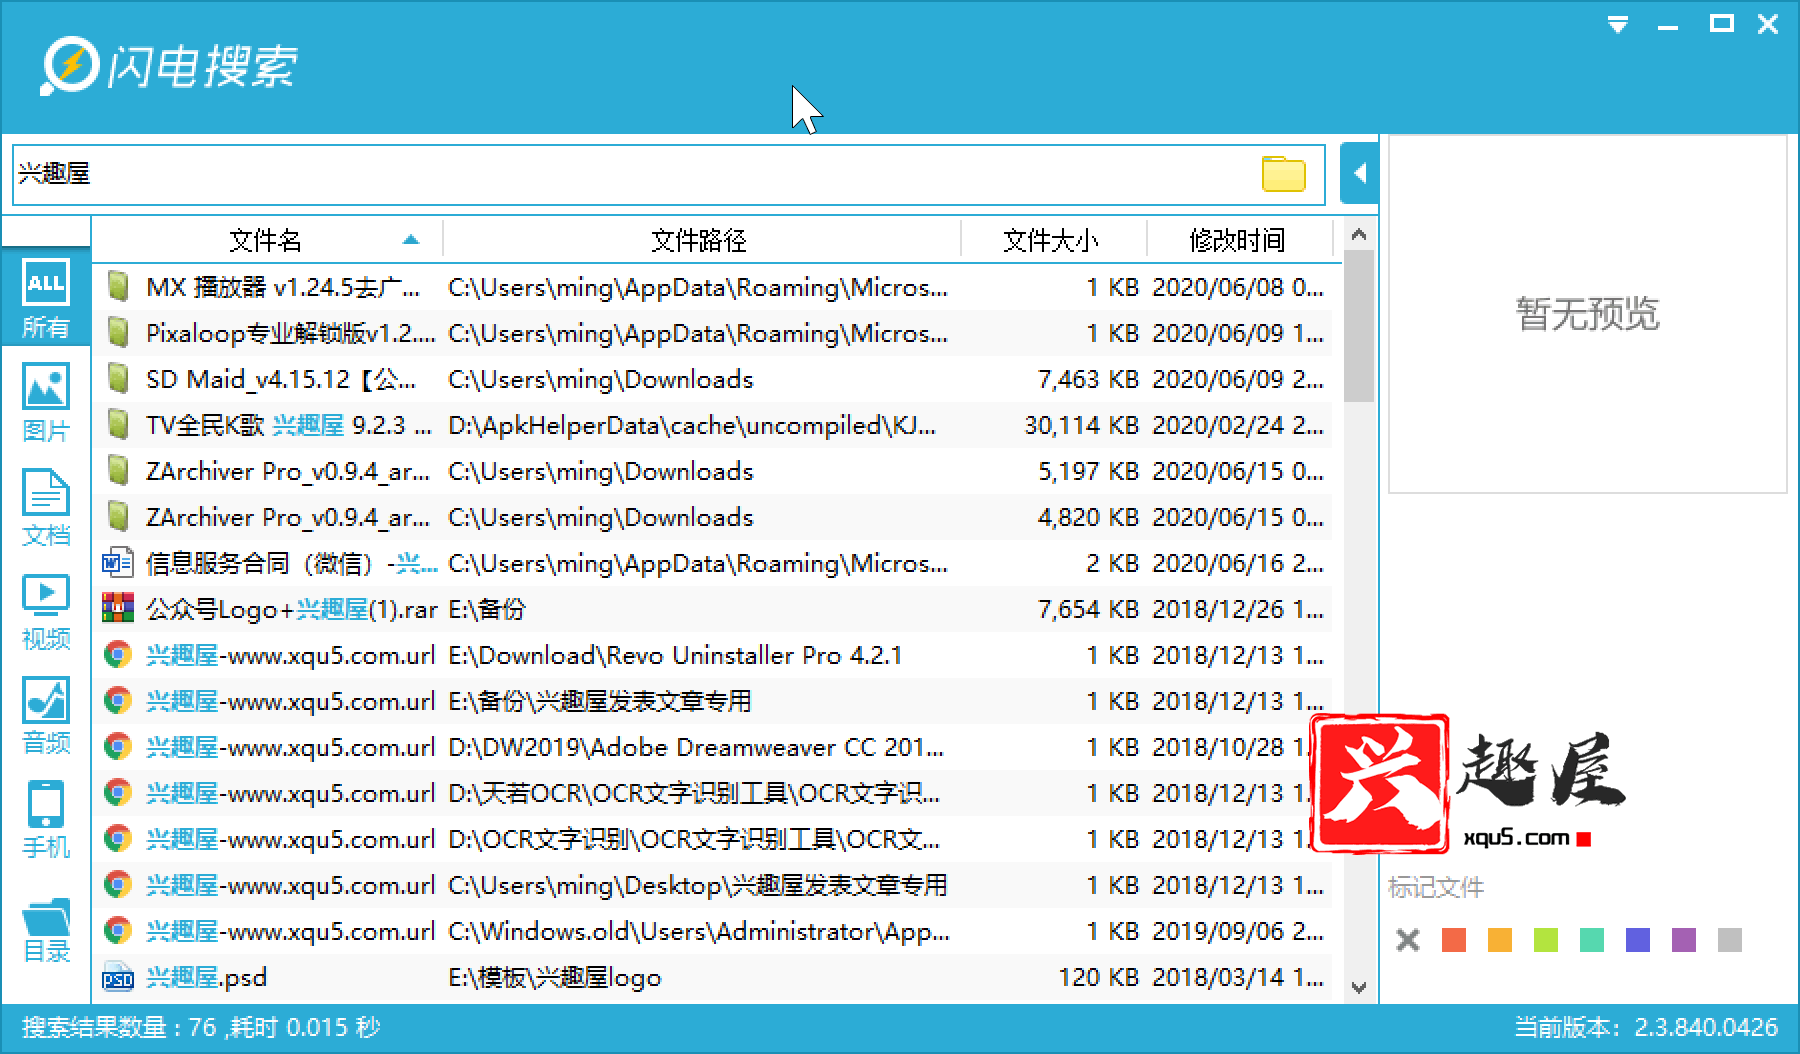This screenshot has width=1800, height=1054.
Task: Select file MX 播放器 v1.24.5去广...
Action: pos(283,287)
